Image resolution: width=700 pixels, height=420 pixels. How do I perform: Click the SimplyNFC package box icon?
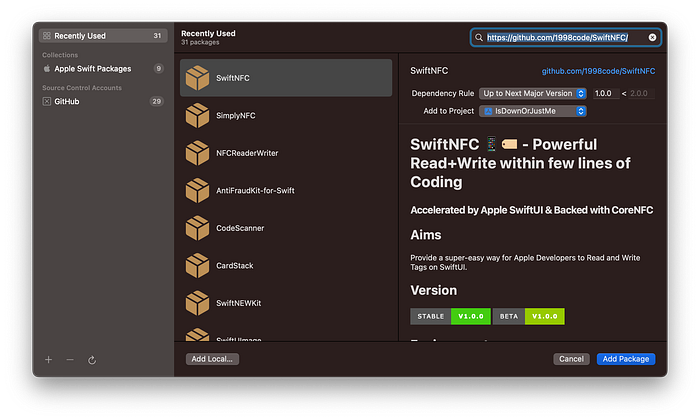[x=197, y=115]
